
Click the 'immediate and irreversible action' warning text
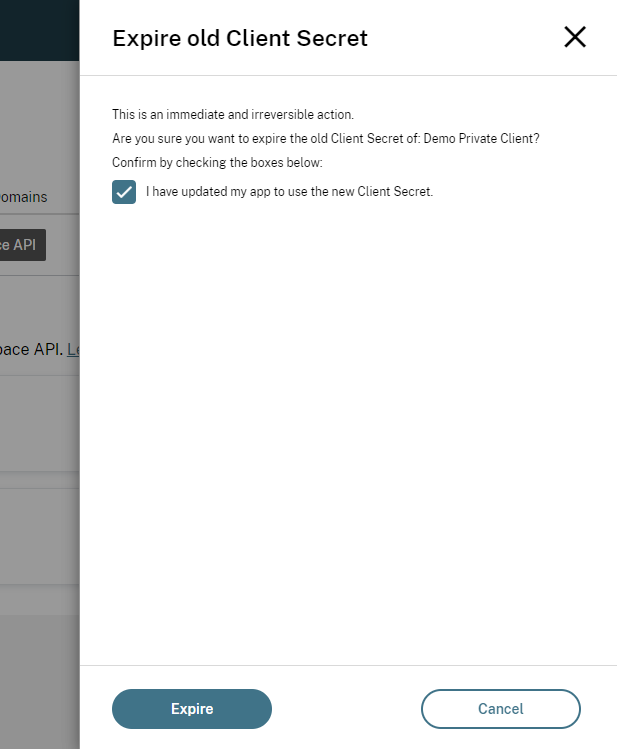233,114
